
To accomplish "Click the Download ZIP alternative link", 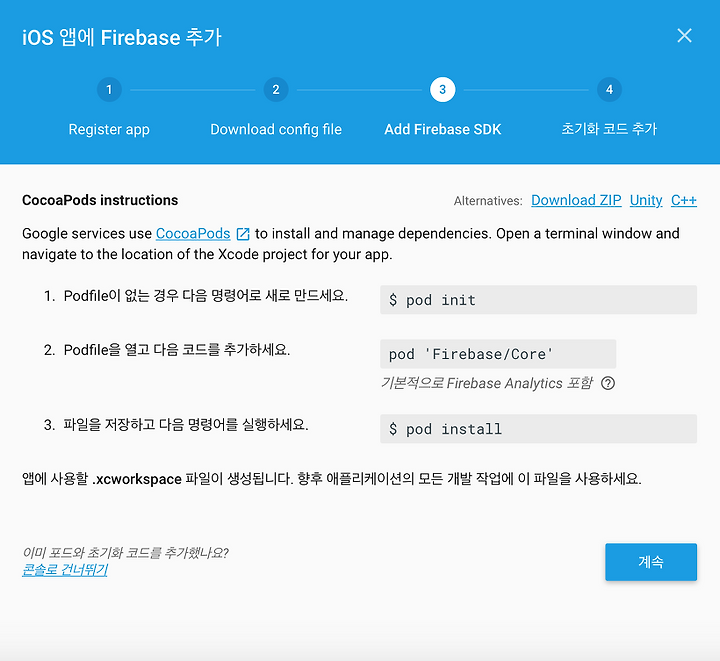I will point(576,200).
